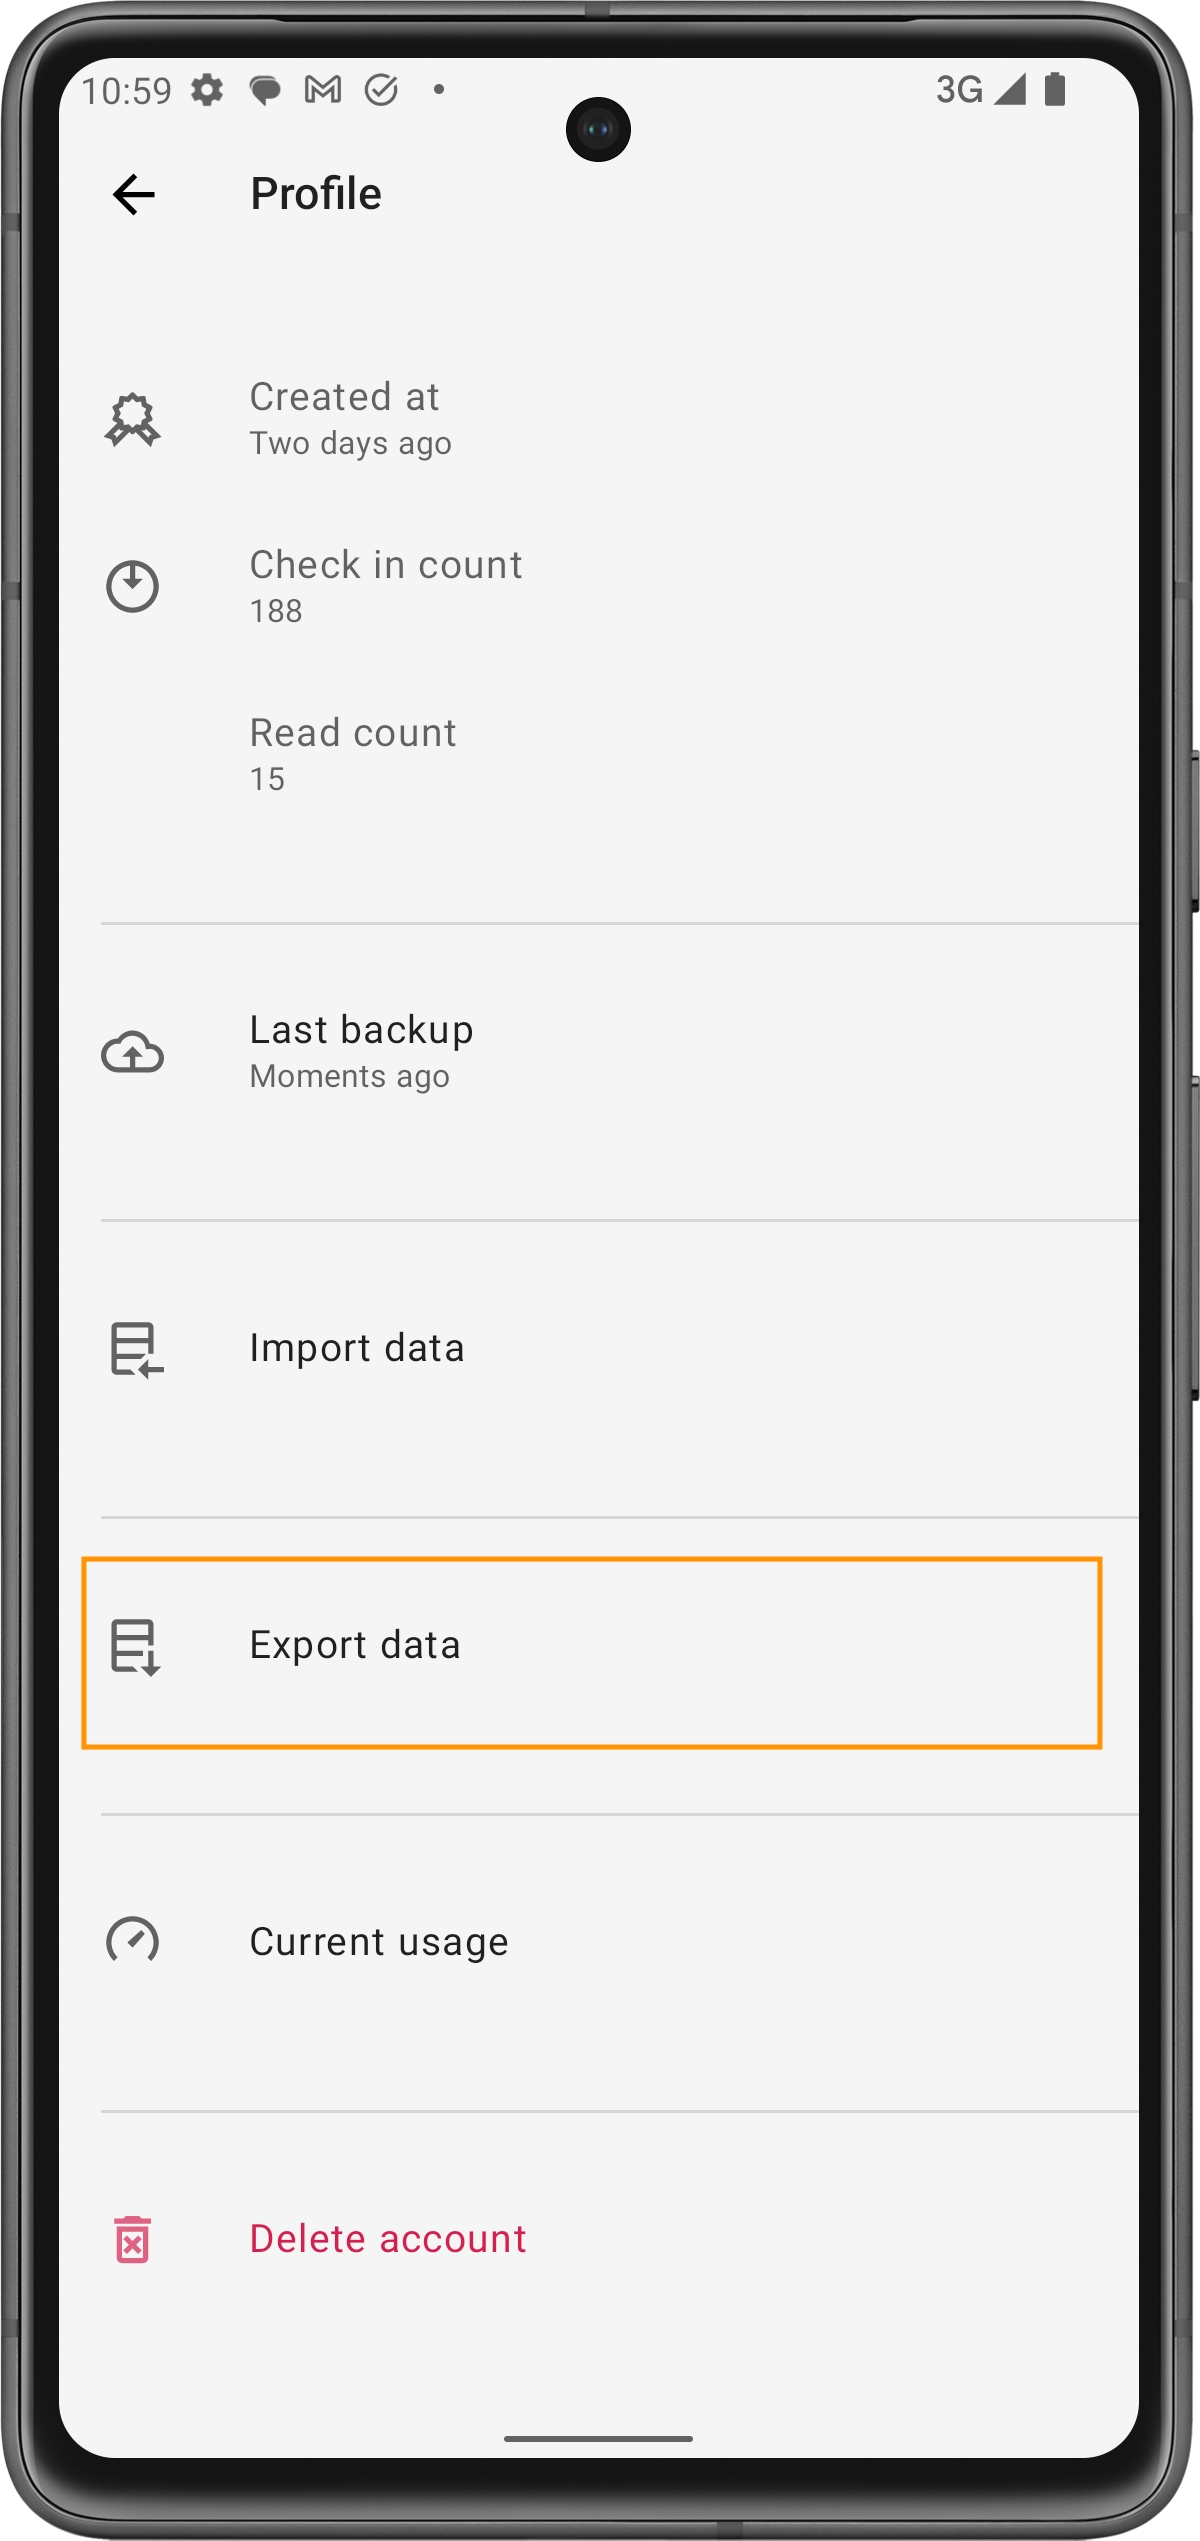Tap the Current usage gauge icon
The image size is (1200, 2541).
click(132, 1941)
